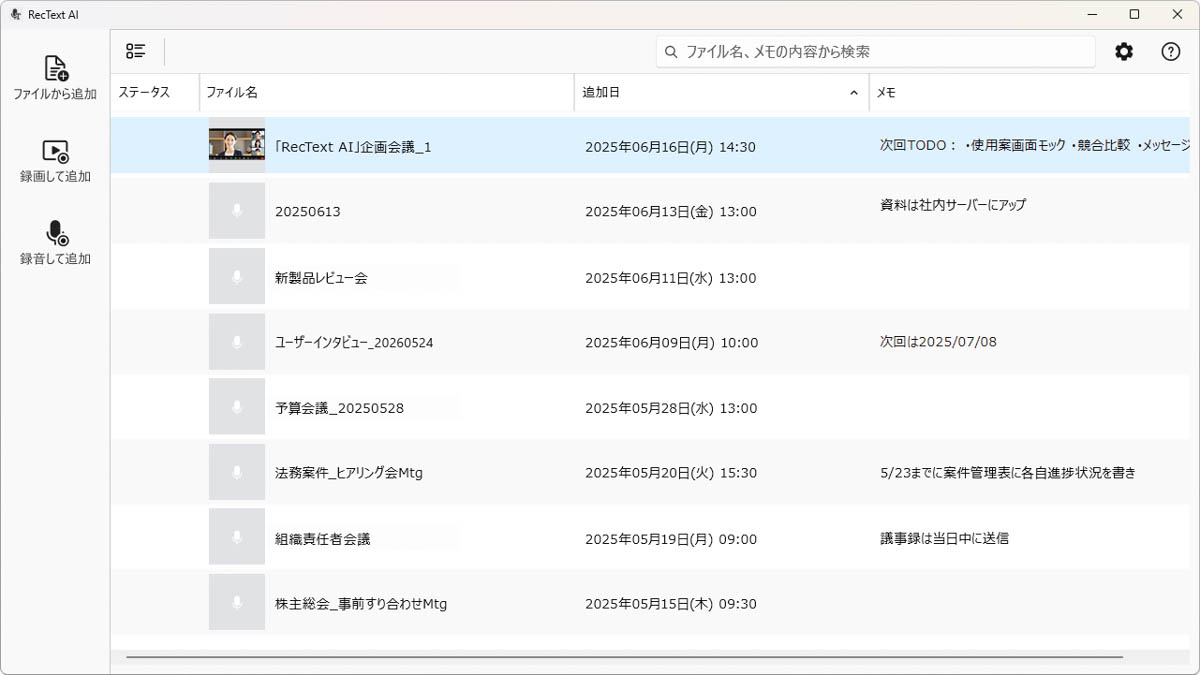The height and width of the screenshot is (675, 1200).
Task: Click the file name and memo search field
Action: click(x=876, y=52)
